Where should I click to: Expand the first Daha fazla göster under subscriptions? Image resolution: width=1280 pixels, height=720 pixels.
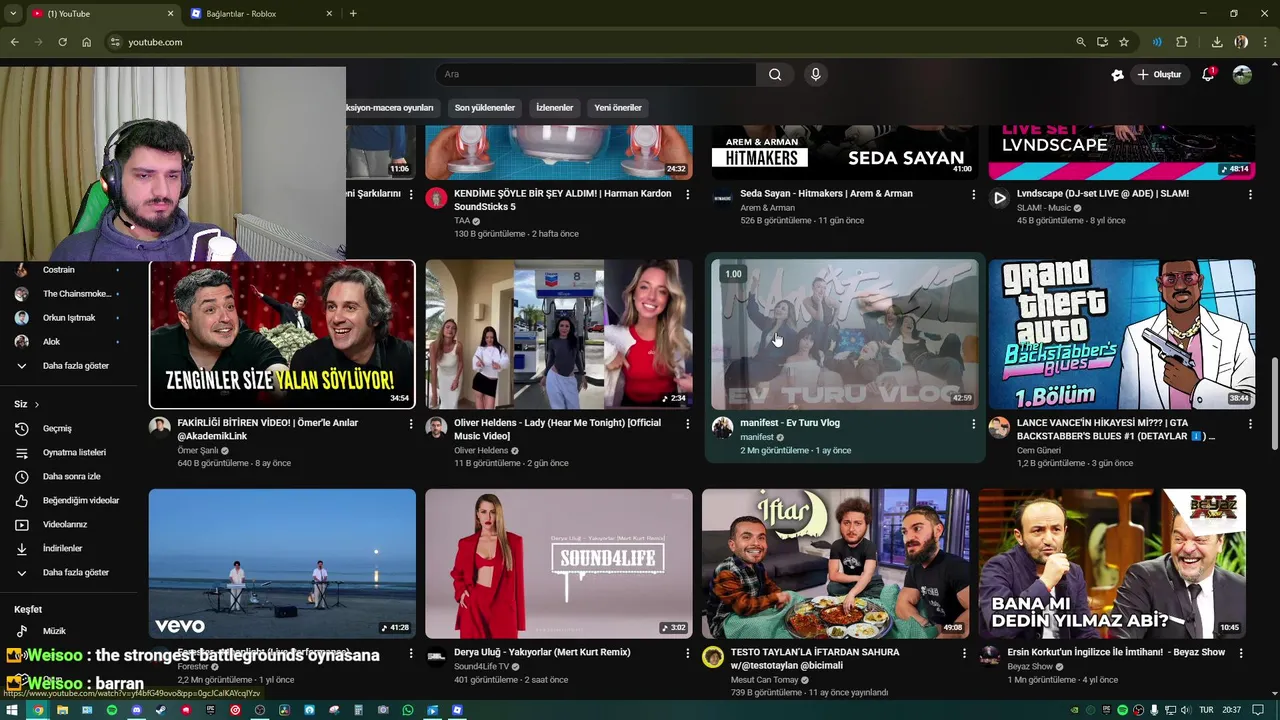pos(70,366)
